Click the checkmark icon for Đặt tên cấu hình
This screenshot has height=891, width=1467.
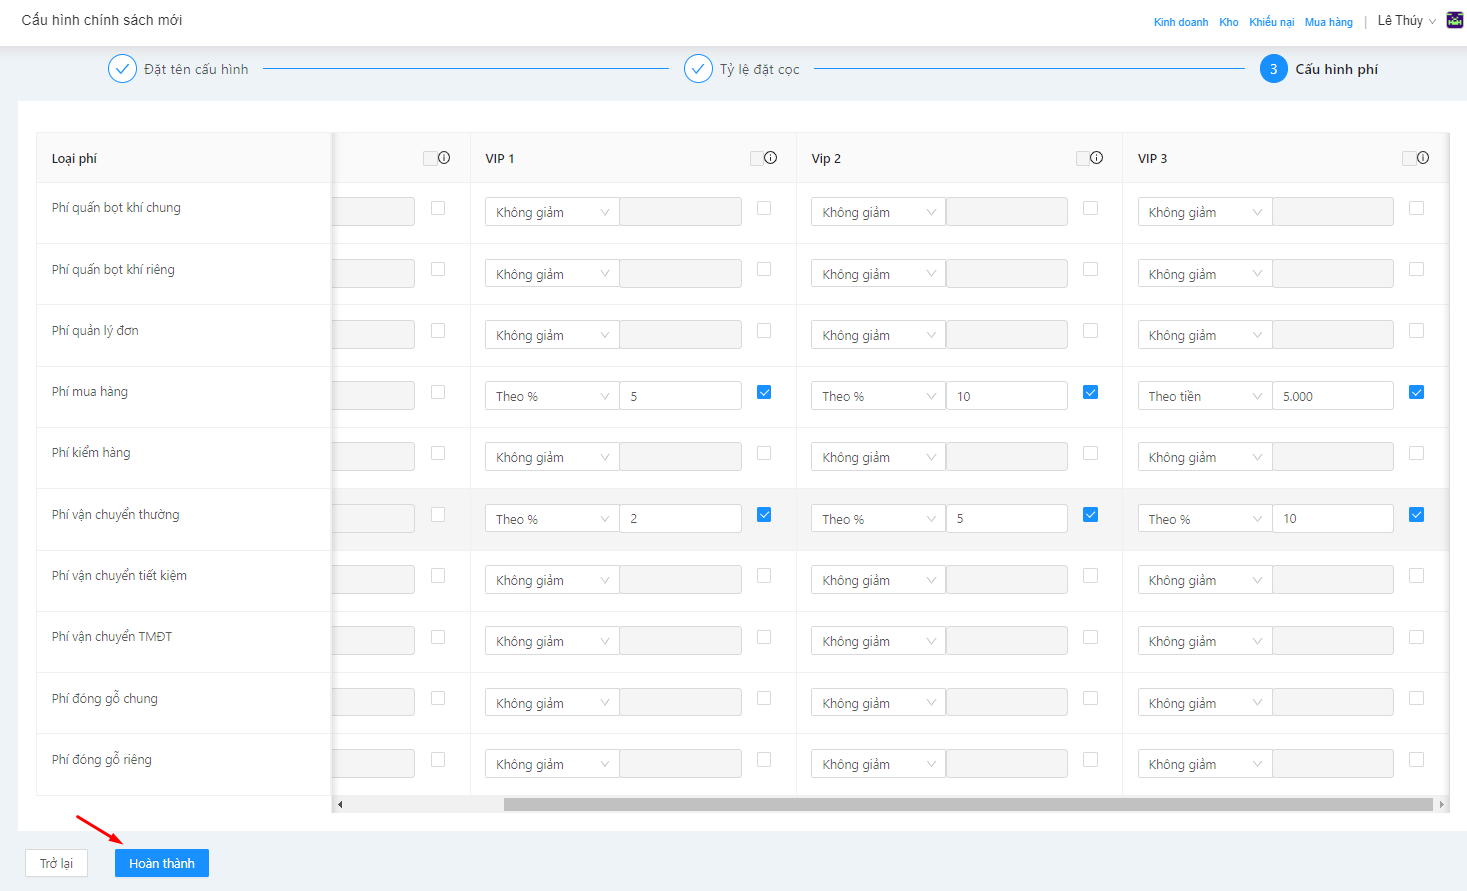click(122, 69)
